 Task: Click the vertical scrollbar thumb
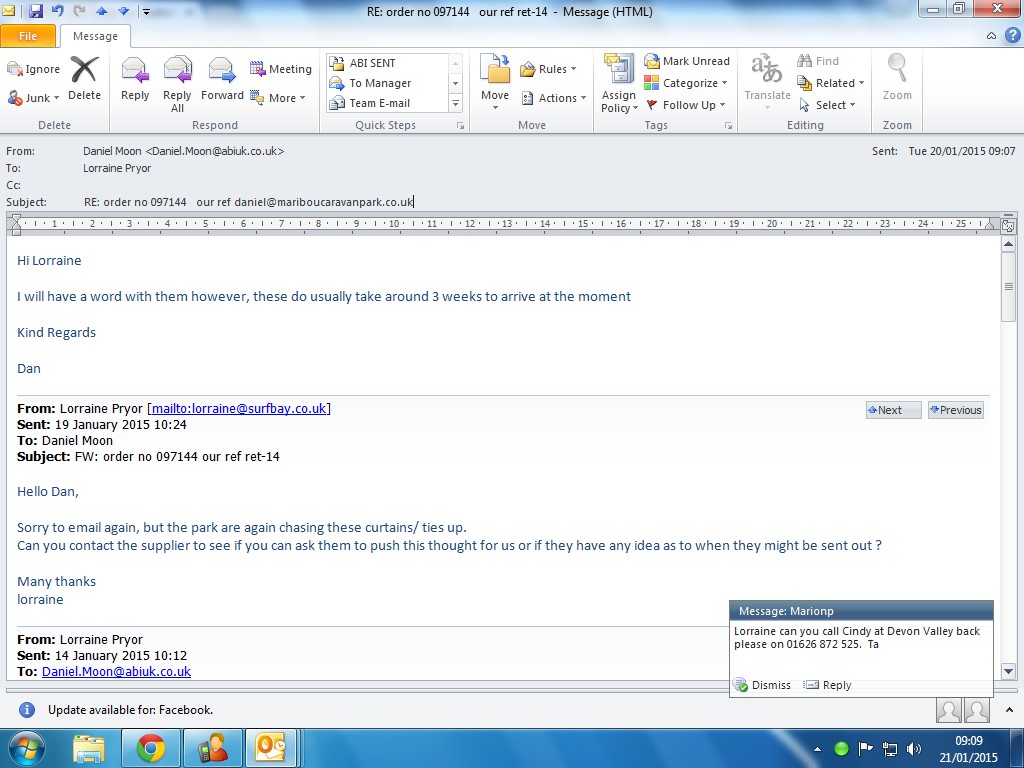(1008, 286)
